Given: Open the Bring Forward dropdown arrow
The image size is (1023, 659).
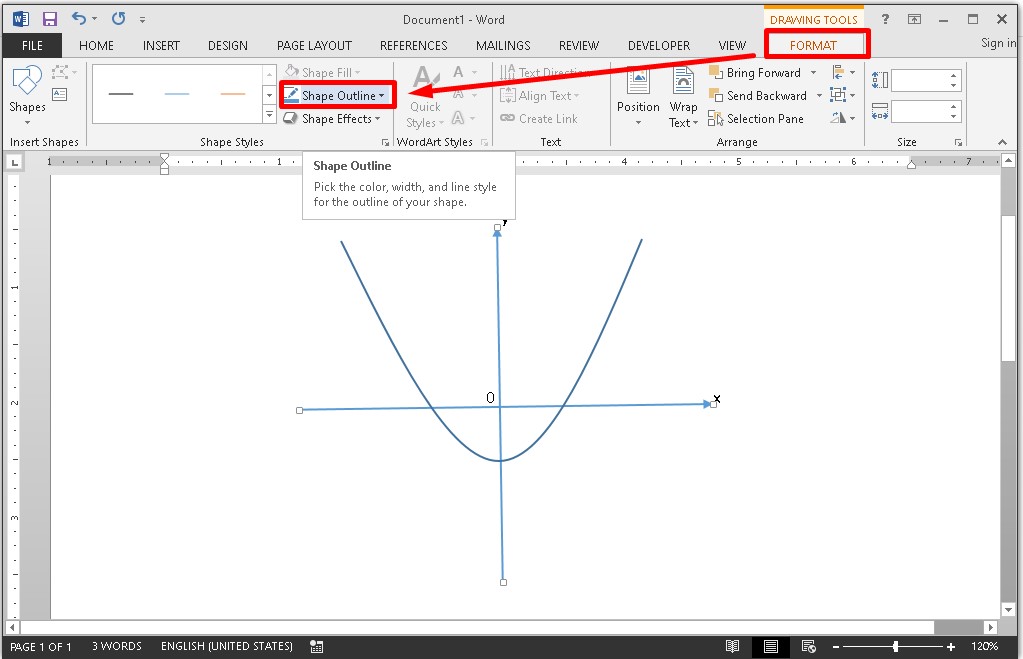Looking at the screenshot, I should pos(813,73).
